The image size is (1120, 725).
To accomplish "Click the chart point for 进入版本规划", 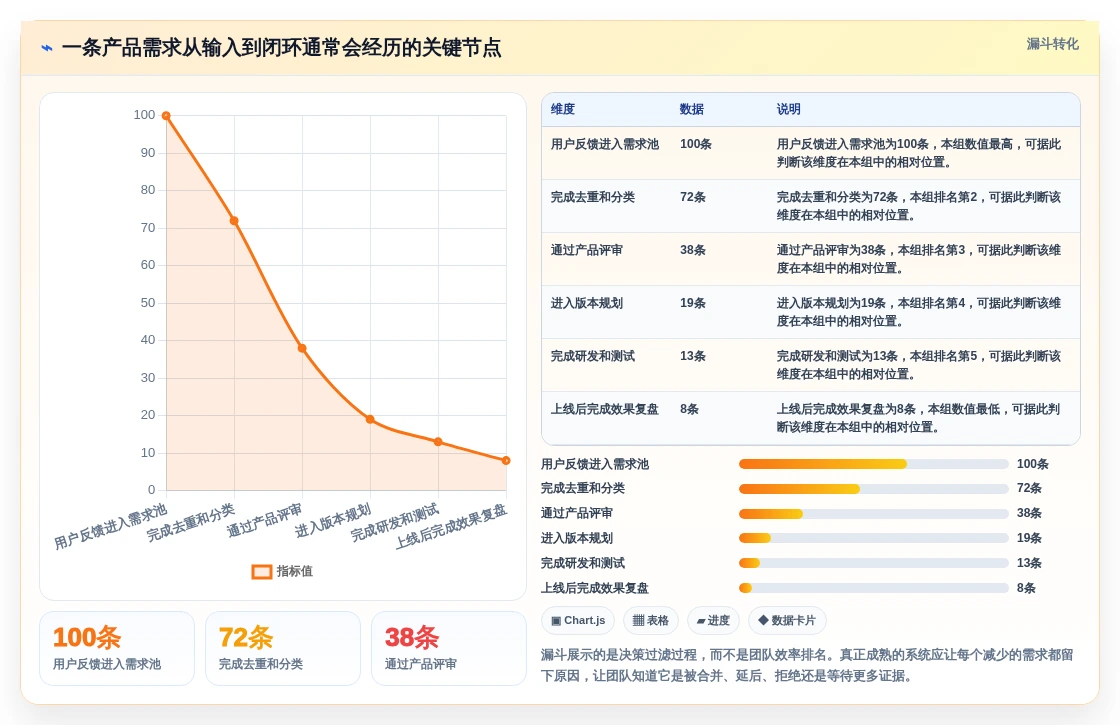I will pyautogui.click(x=370, y=419).
